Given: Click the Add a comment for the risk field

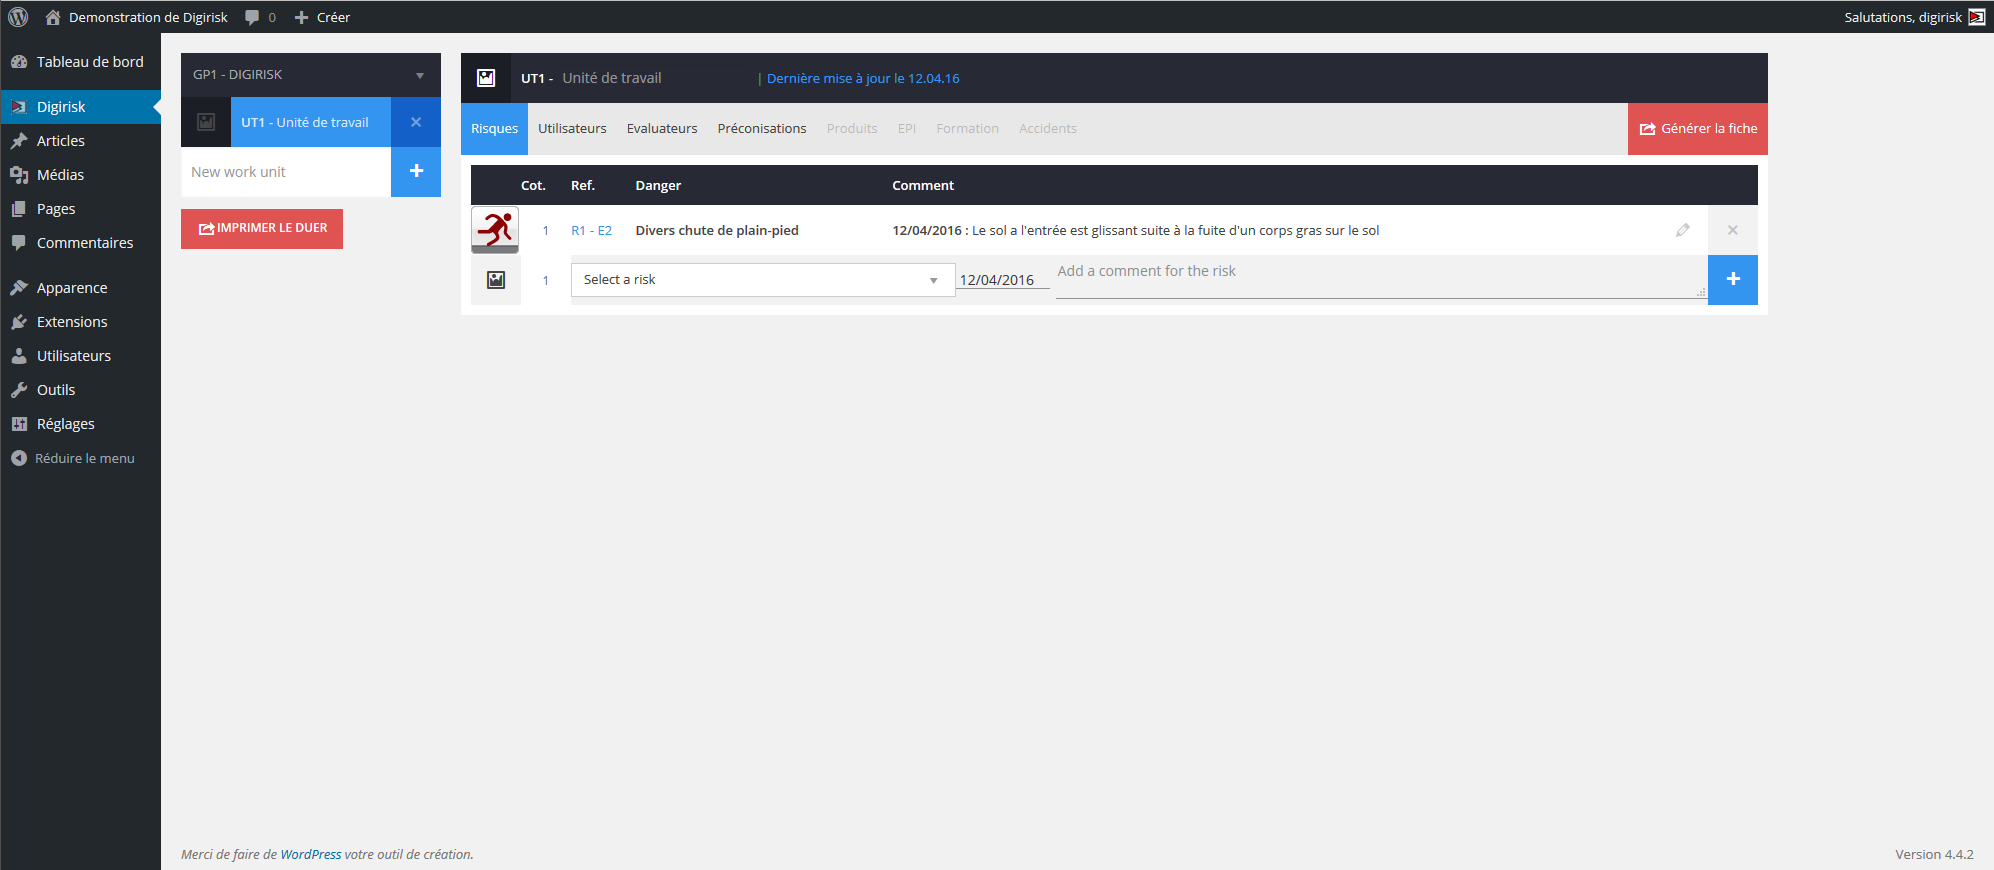Looking at the screenshot, I should point(1381,278).
